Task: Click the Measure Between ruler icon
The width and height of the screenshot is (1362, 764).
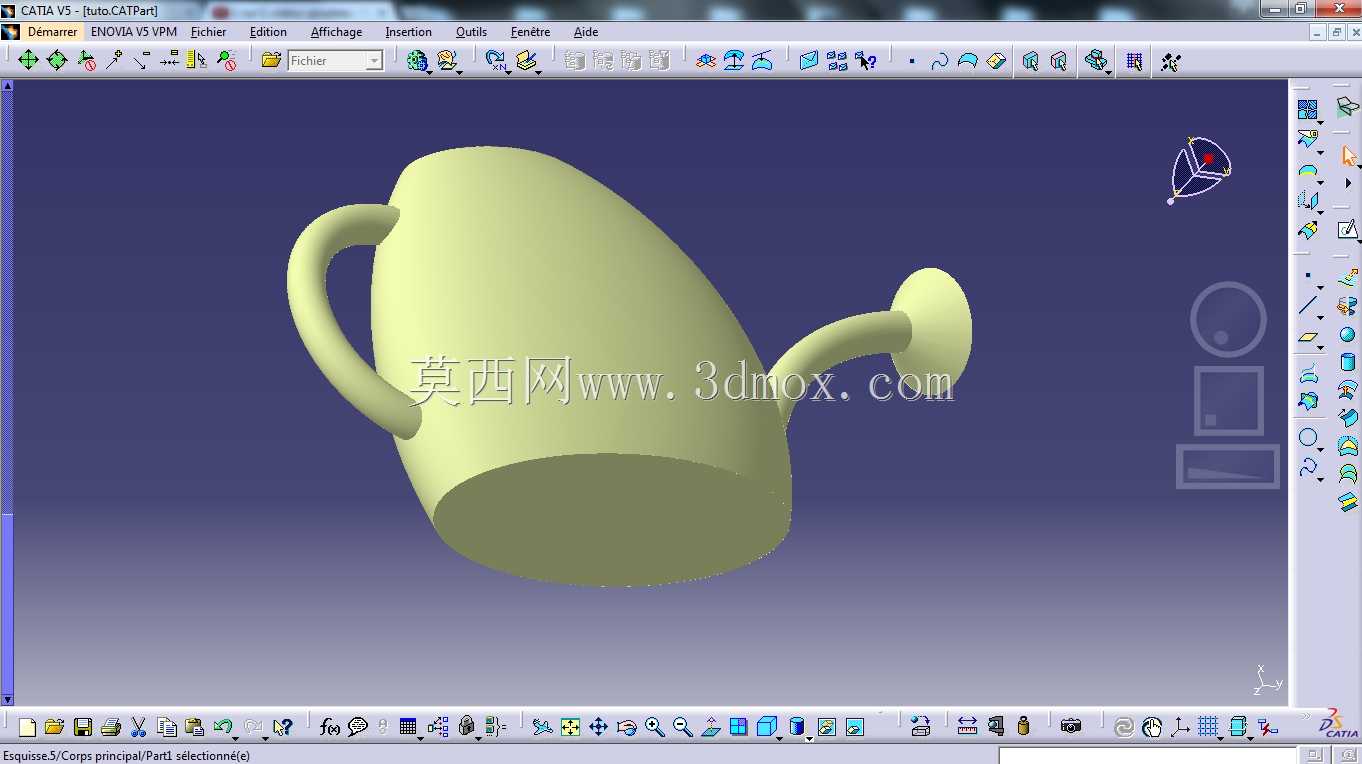Action: pyautogui.click(x=967, y=727)
